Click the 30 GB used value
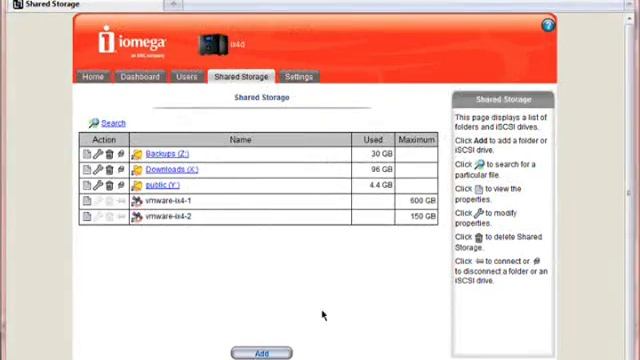The height and width of the screenshot is (360, 640). coord(382,154)
